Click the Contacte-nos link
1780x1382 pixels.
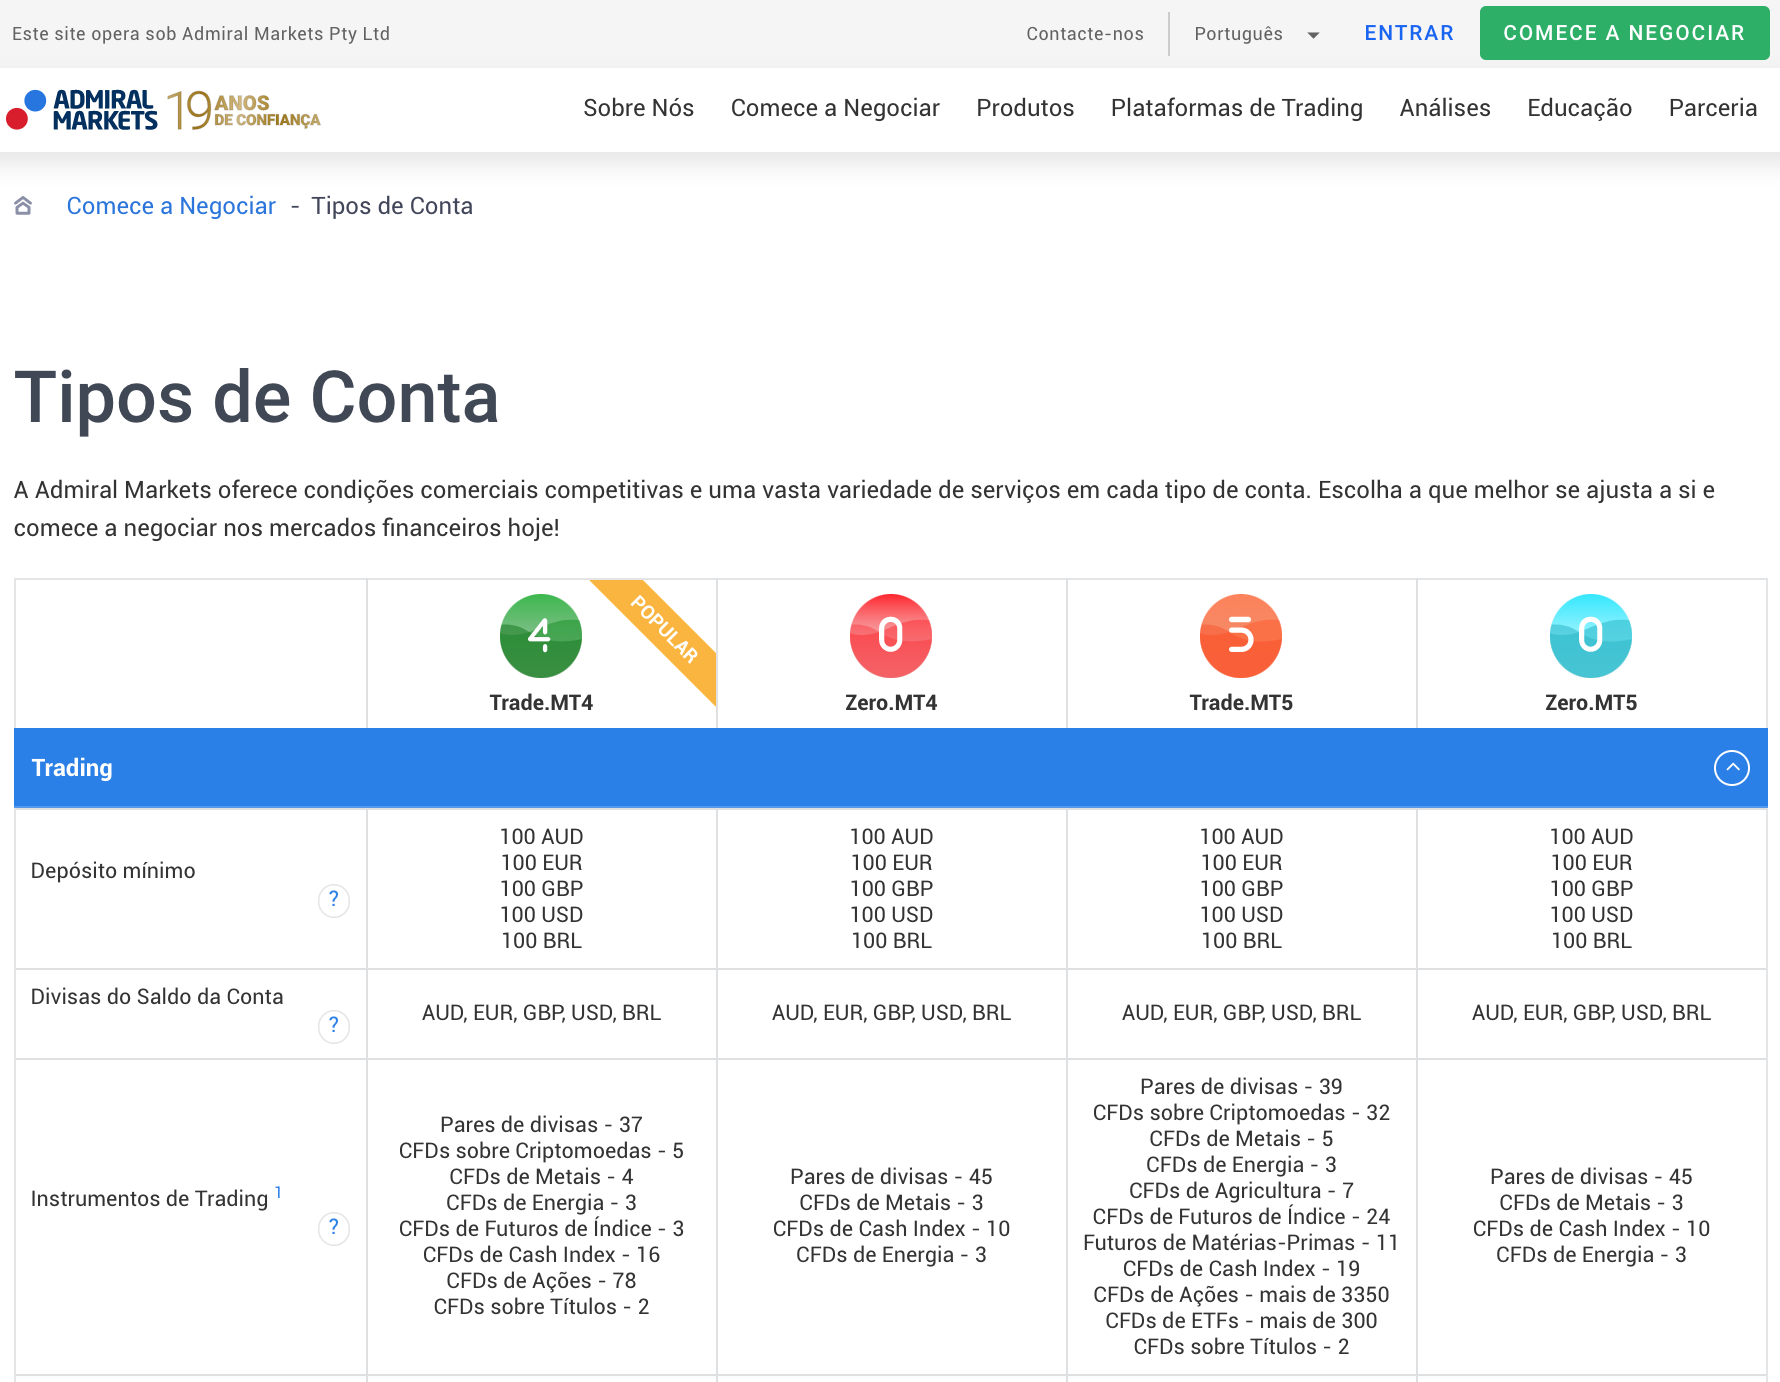point(1085,34)
